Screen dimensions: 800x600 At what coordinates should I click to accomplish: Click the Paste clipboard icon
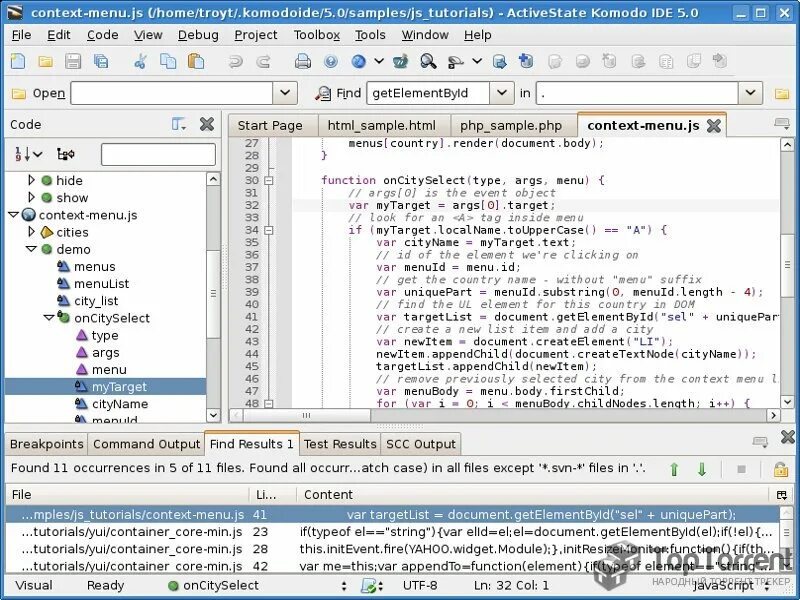(x=196, y=62)
